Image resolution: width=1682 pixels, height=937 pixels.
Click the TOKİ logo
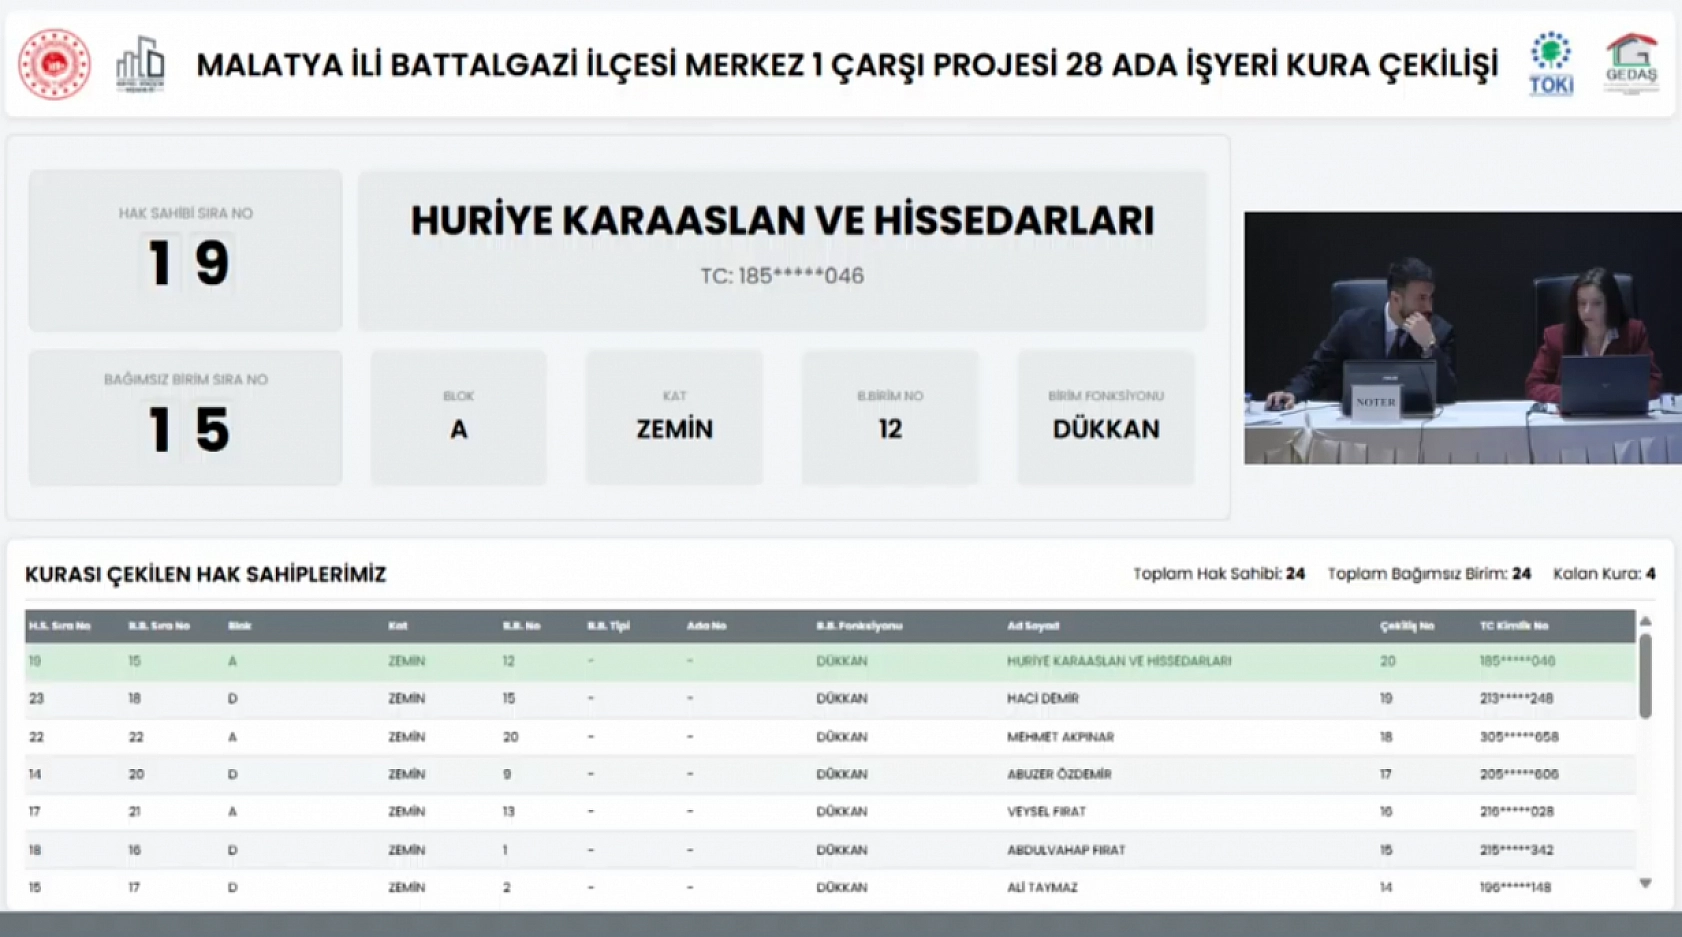[1549, 63]
